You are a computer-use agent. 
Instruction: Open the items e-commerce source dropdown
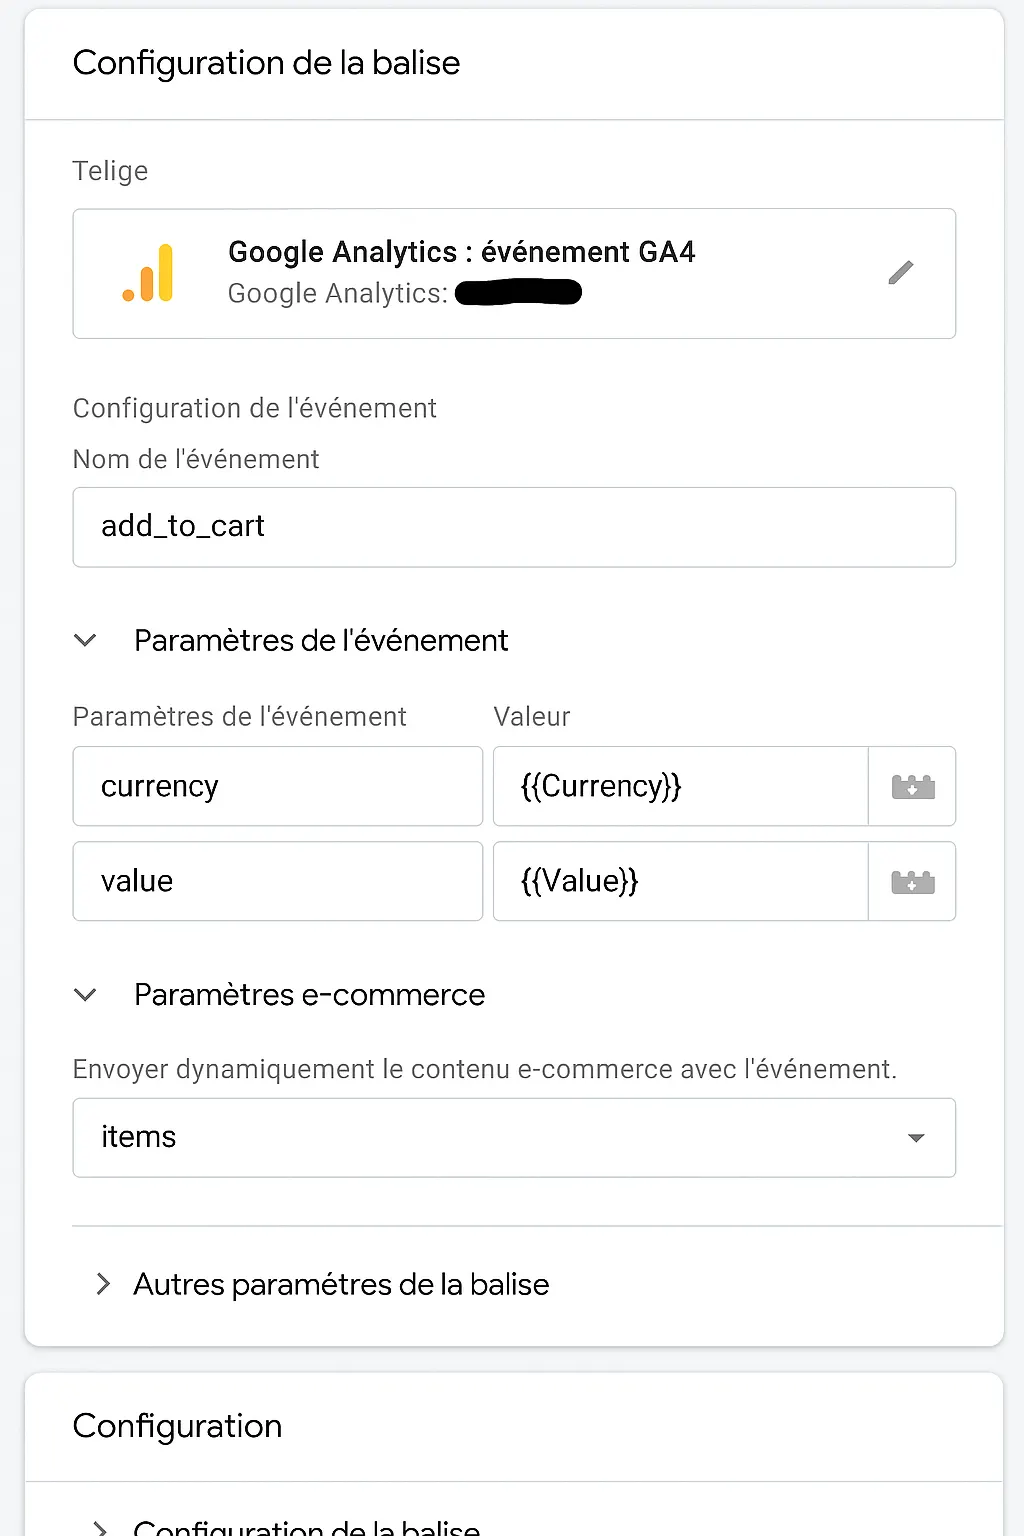[x=514, y=1138]
